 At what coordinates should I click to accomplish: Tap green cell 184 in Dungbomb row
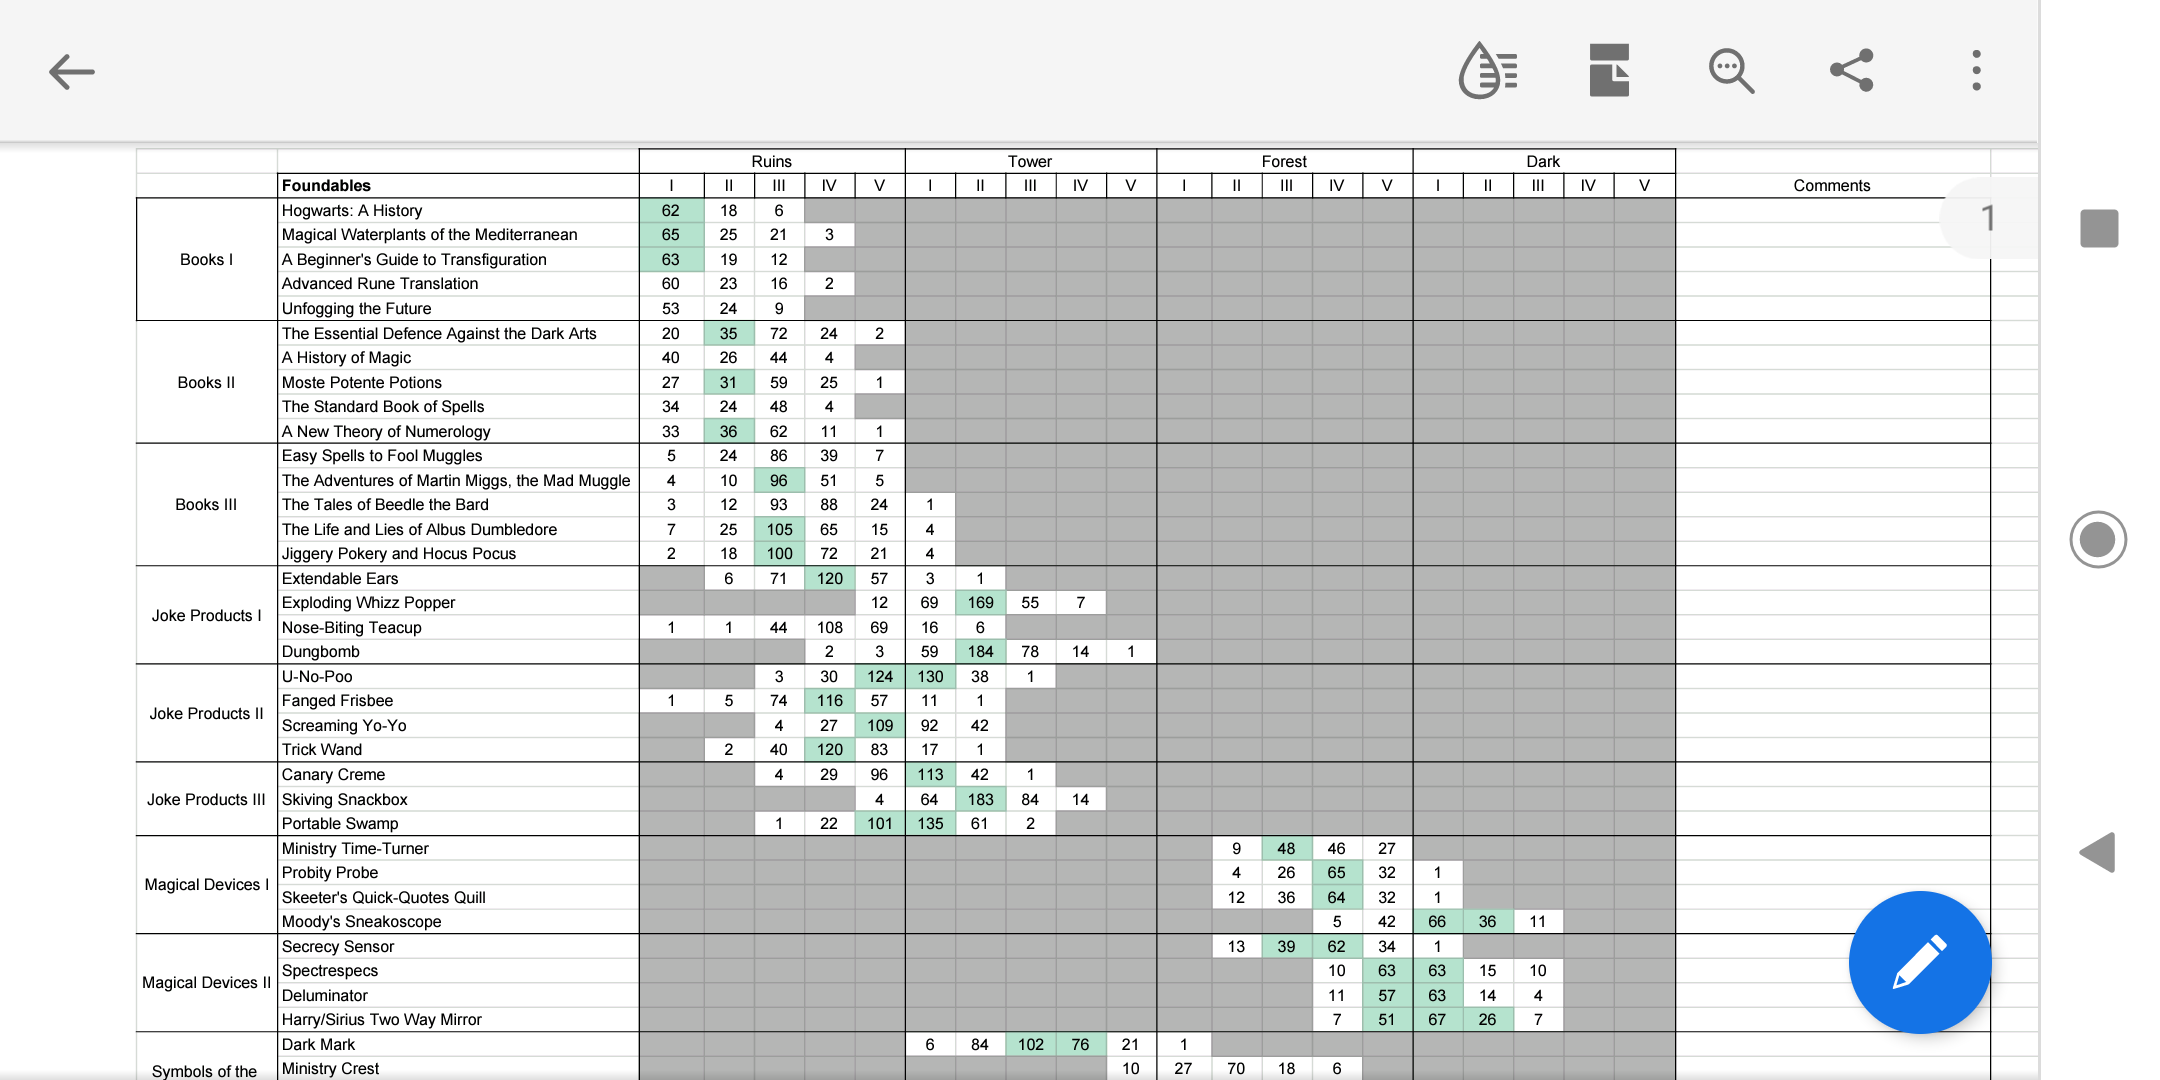[980, 652]
